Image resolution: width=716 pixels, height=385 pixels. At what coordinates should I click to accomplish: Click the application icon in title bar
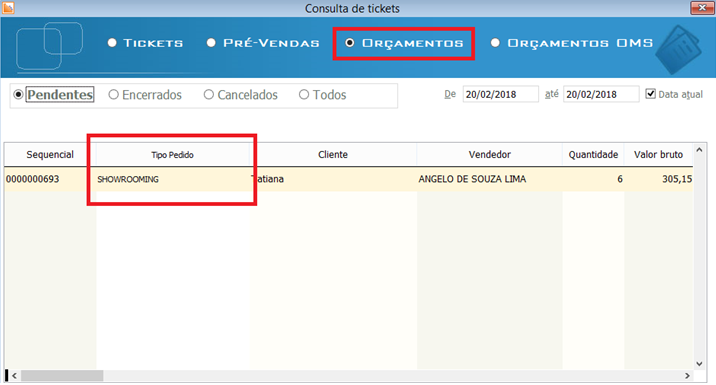(8, 7)
